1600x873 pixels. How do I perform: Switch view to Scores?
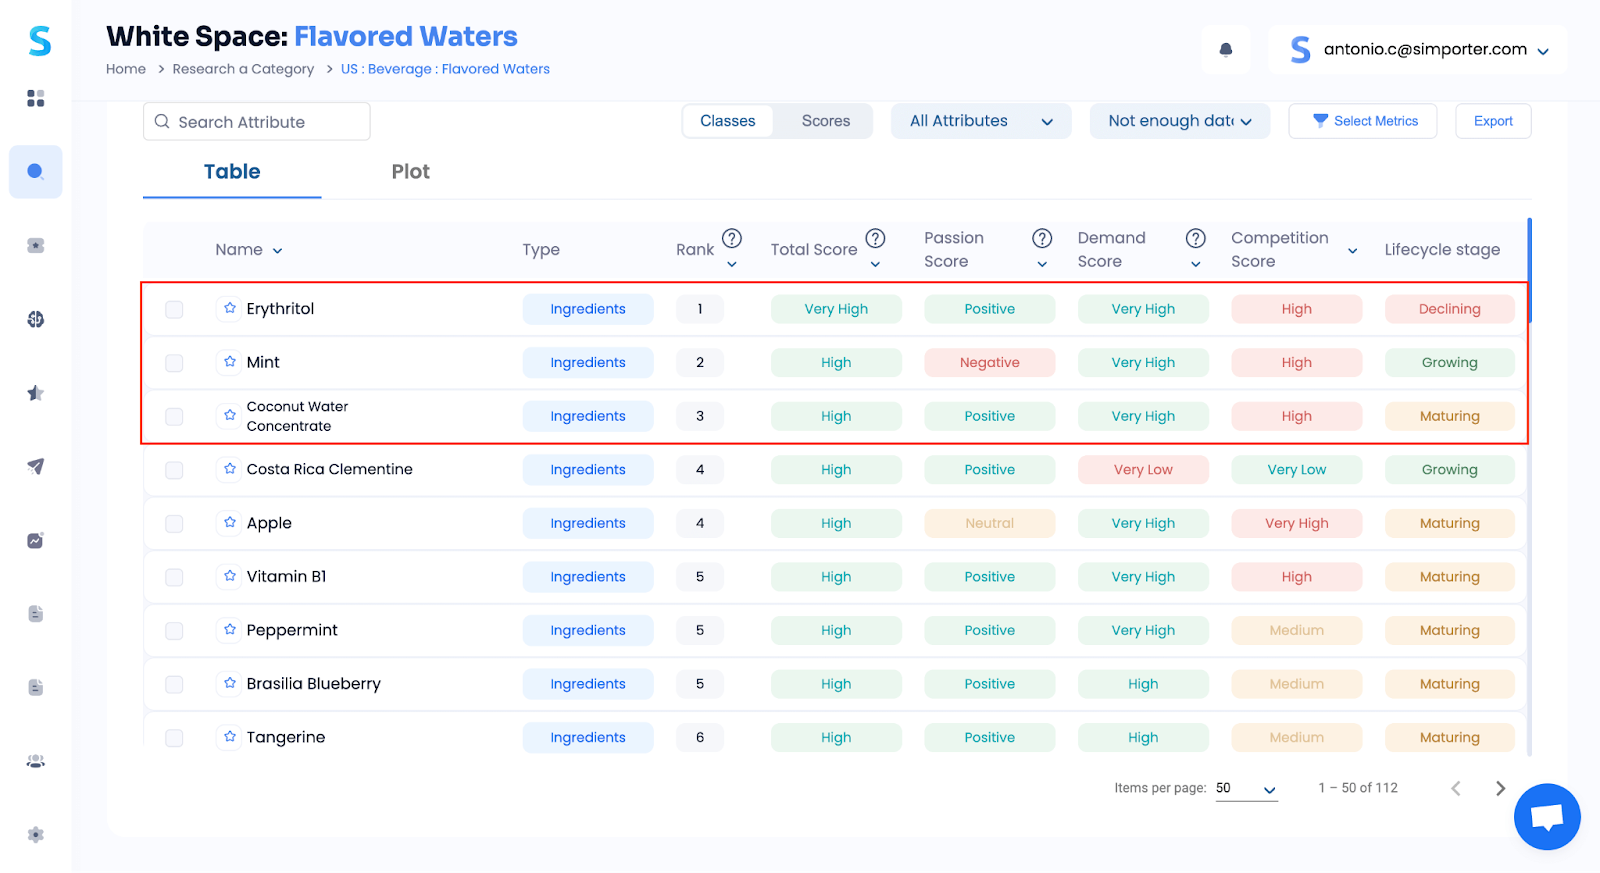tap(826, 121)
